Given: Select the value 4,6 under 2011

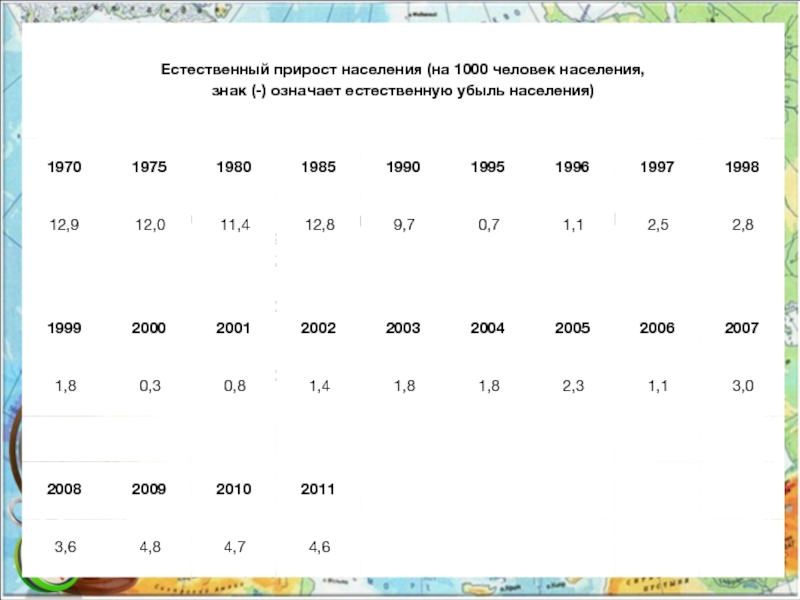Looking at the screenshot, I should [x=319, y=547].
